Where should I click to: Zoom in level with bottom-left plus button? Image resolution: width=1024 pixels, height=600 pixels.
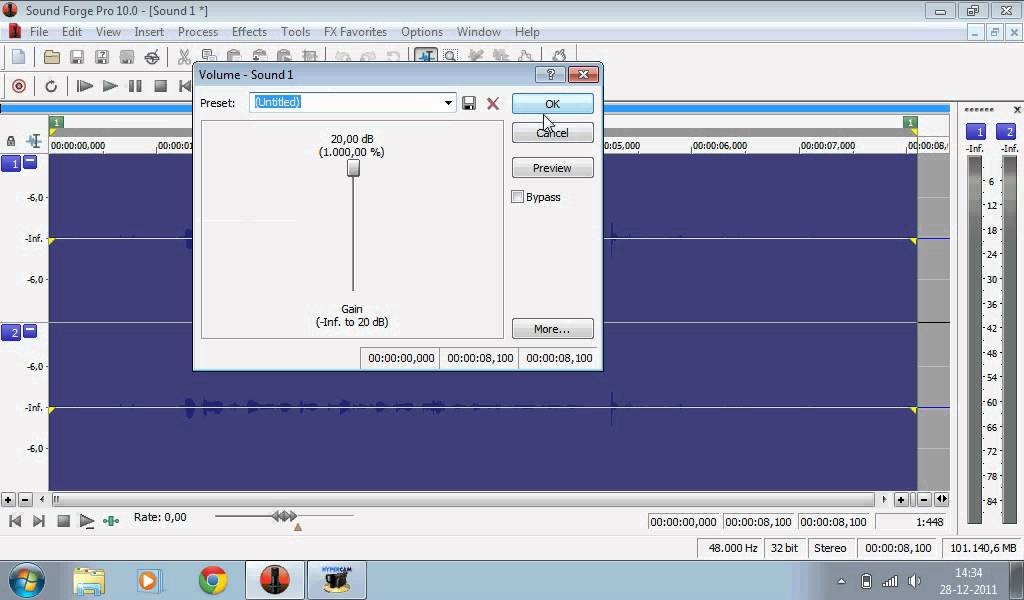pos(8,499)
